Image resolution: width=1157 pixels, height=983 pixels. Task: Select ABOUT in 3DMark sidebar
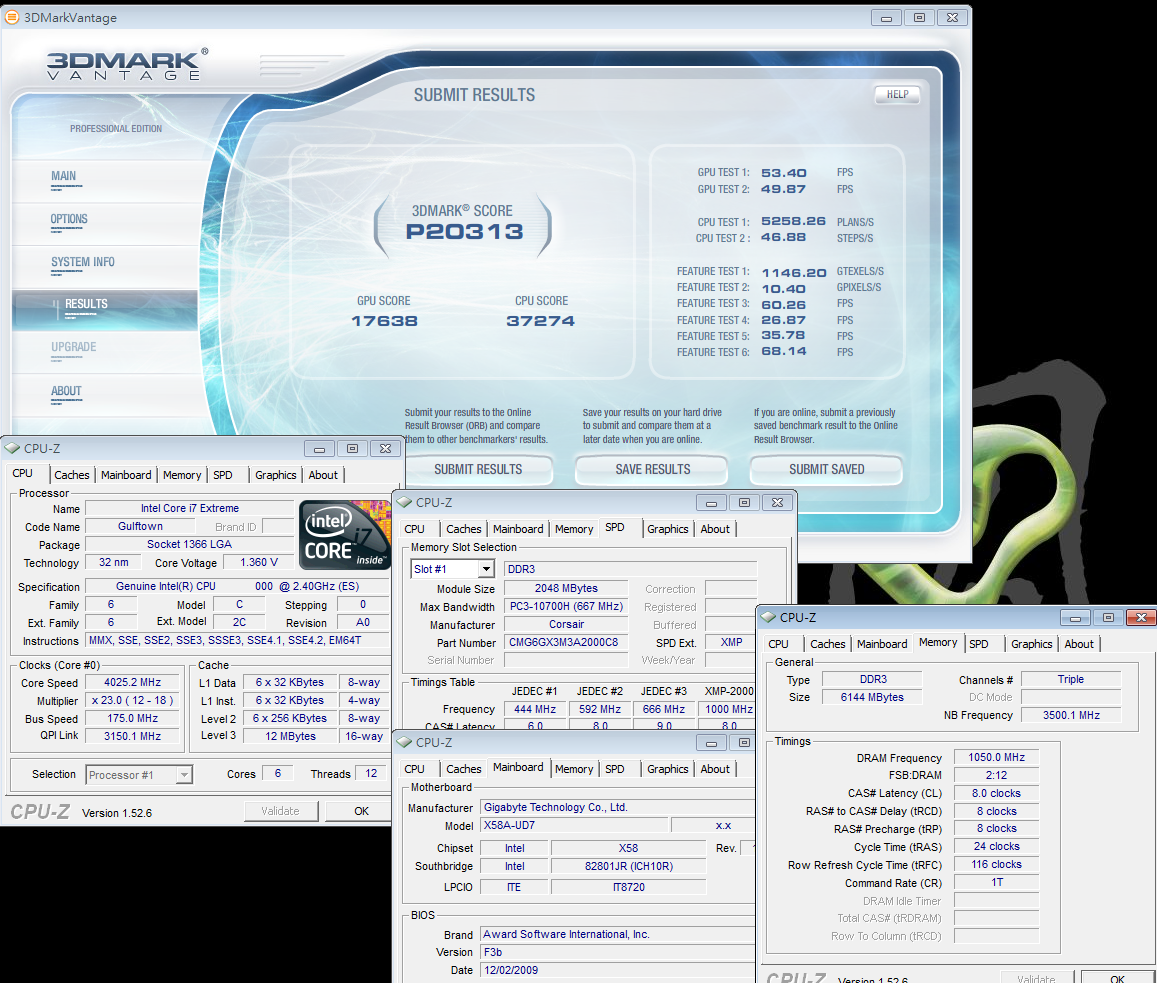click(x=66, y=391)
